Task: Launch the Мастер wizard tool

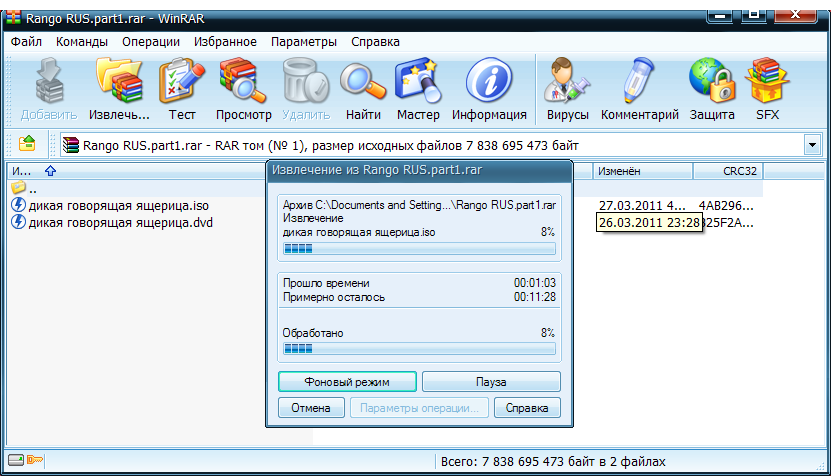Action: point(418,80)
